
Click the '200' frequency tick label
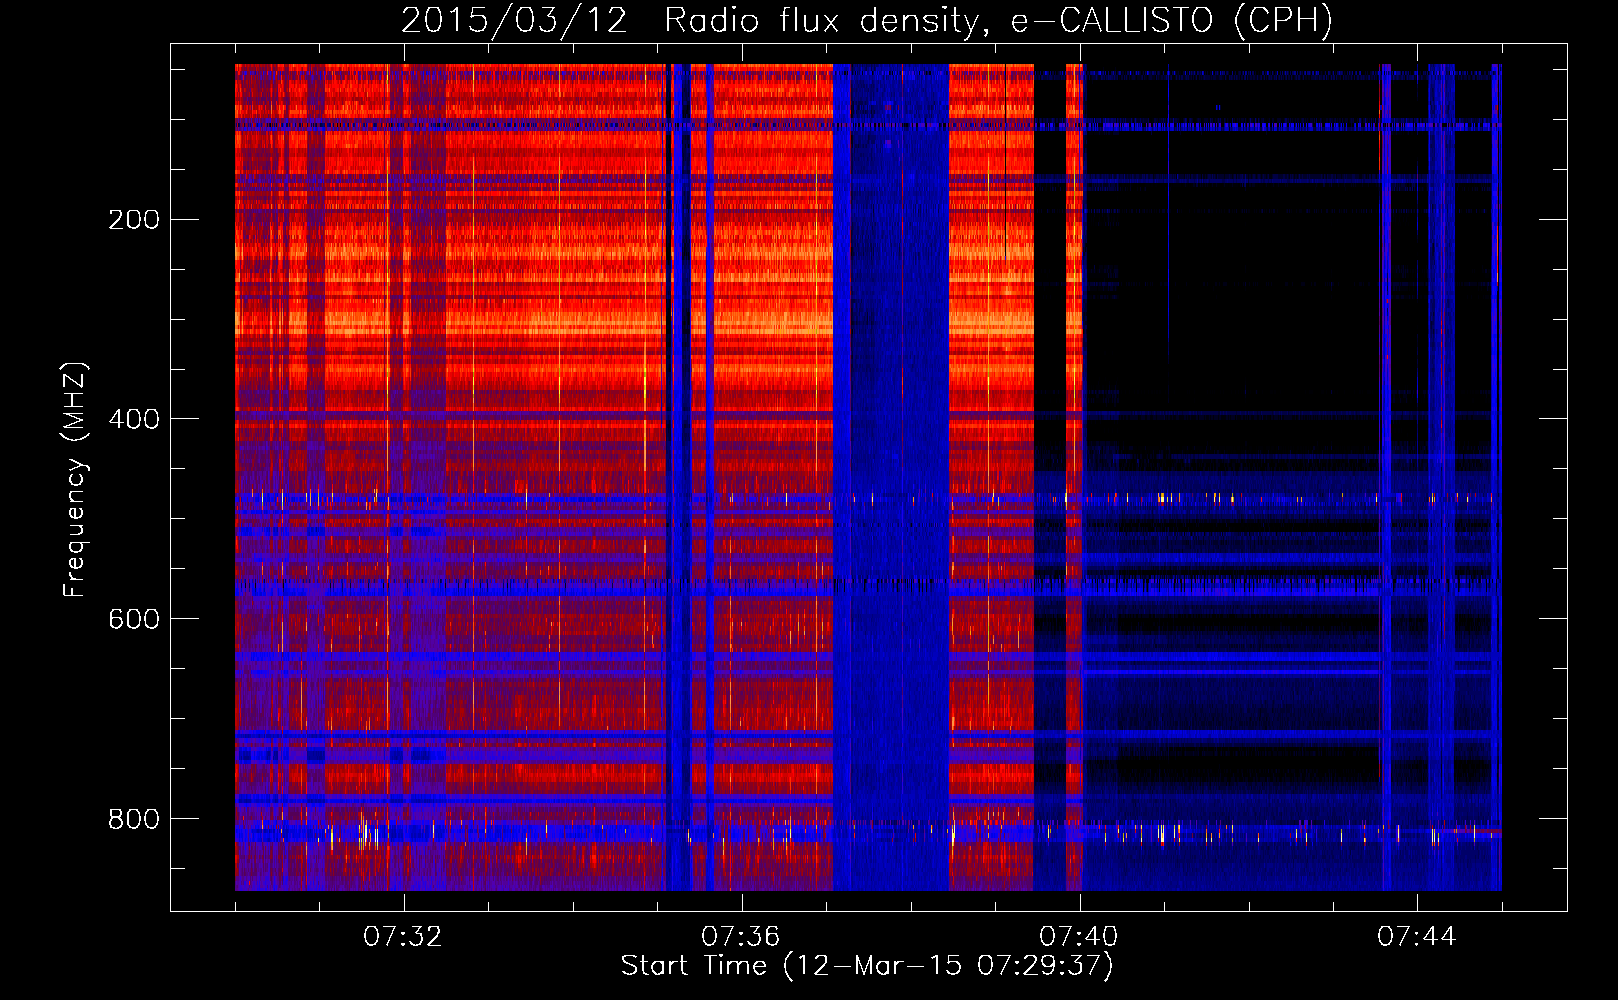click(x=134, y=220)
